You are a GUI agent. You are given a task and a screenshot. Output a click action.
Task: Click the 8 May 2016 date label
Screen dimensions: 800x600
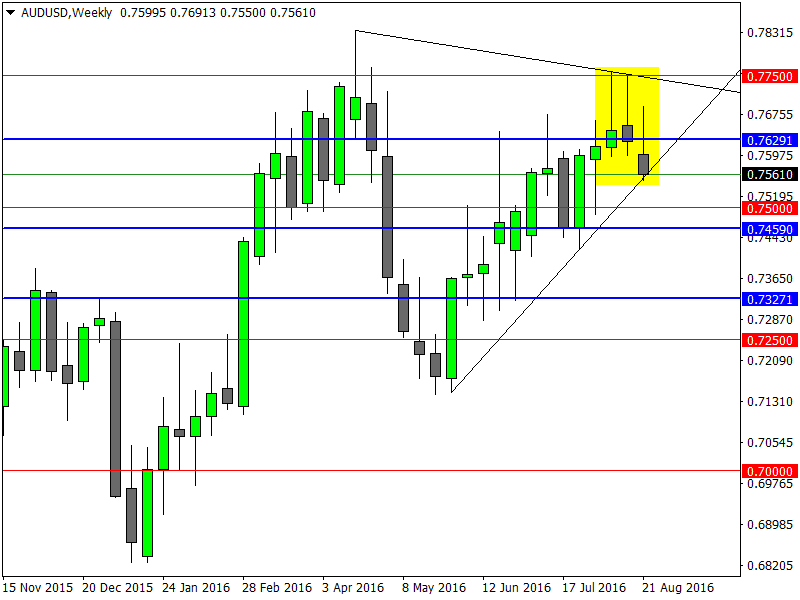434,588
